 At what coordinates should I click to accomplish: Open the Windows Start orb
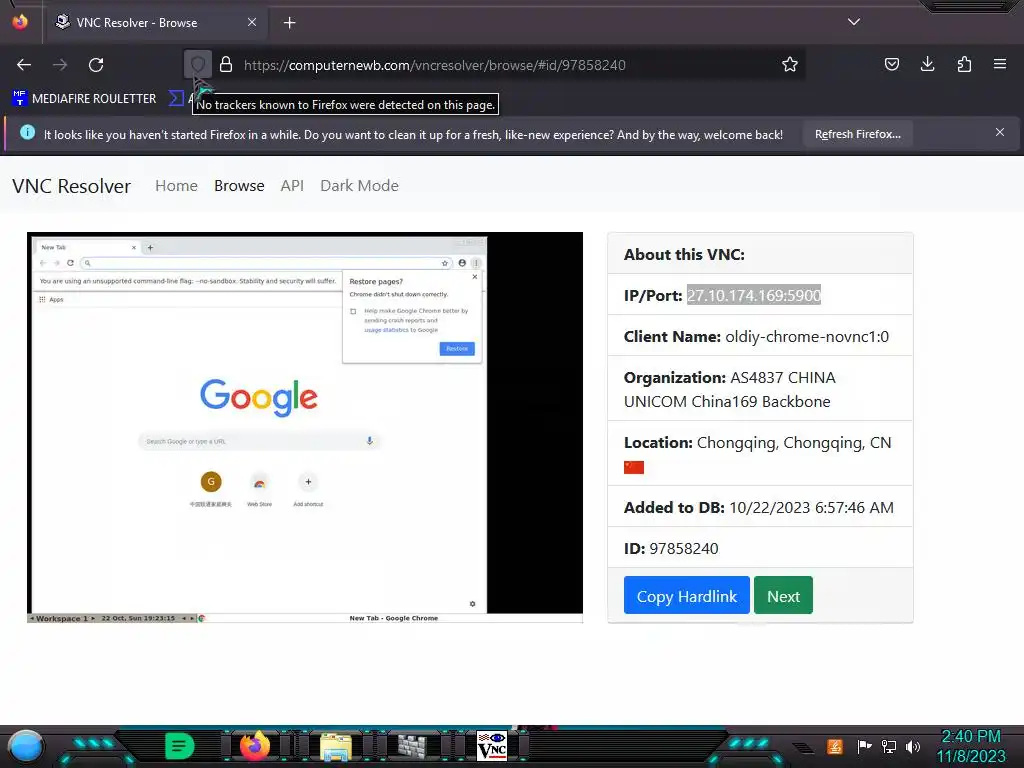[26, 746]
